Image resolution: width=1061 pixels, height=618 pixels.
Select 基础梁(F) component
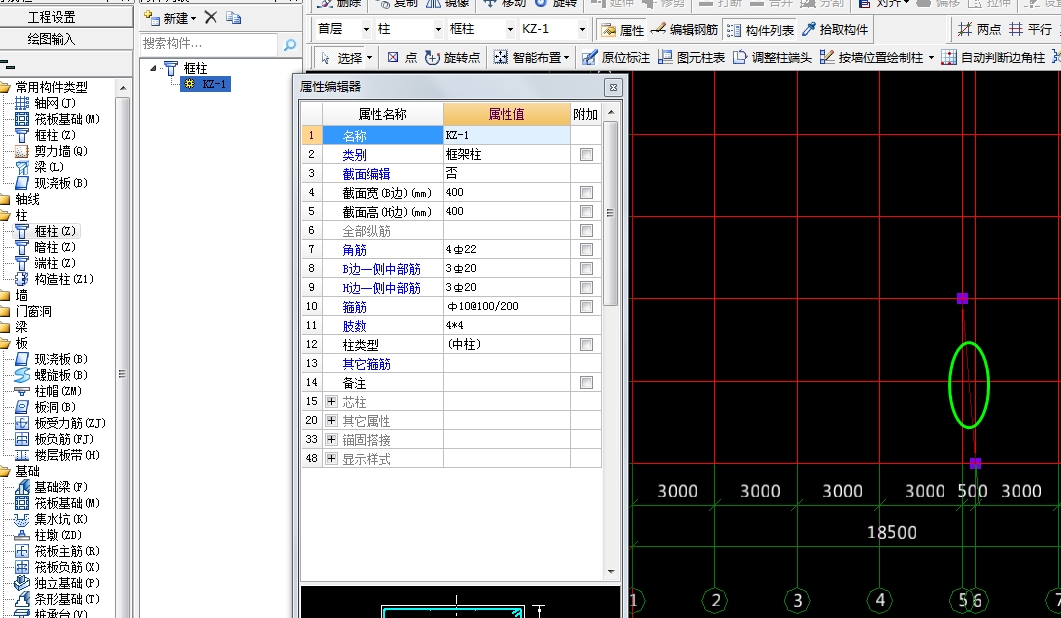point(52,487)
